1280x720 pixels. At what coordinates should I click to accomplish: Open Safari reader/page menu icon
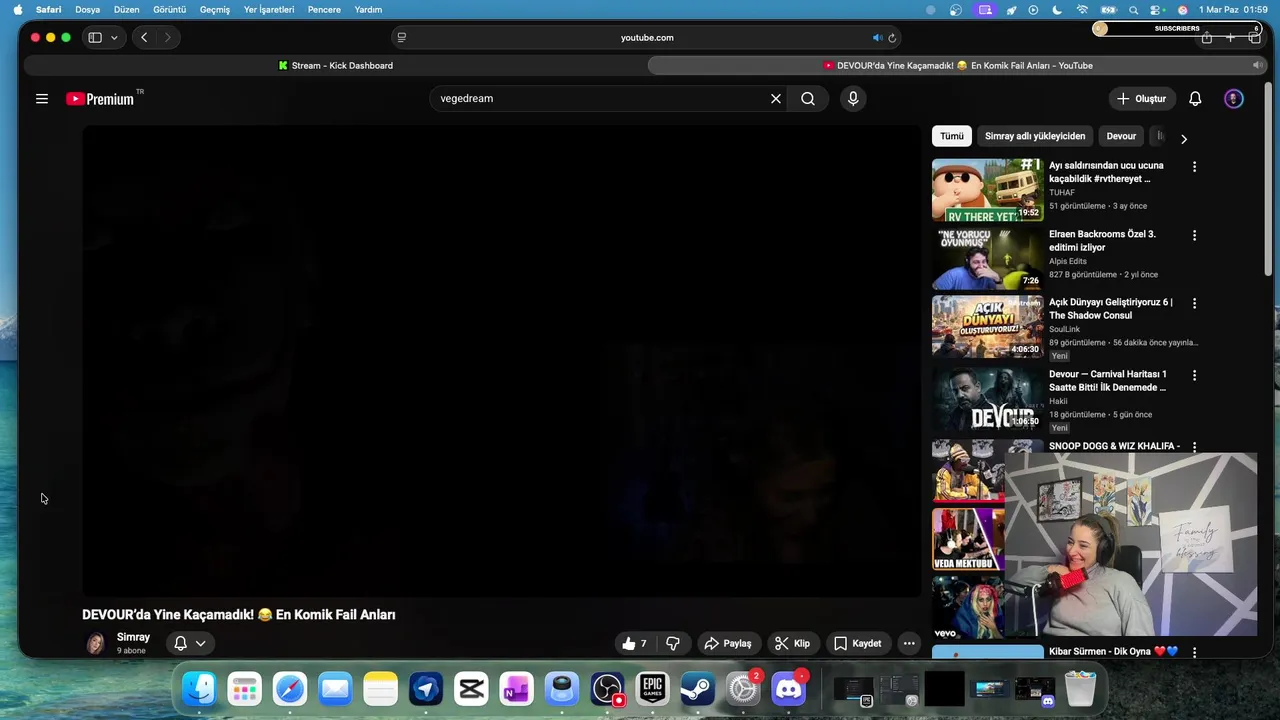pos(402,38)
